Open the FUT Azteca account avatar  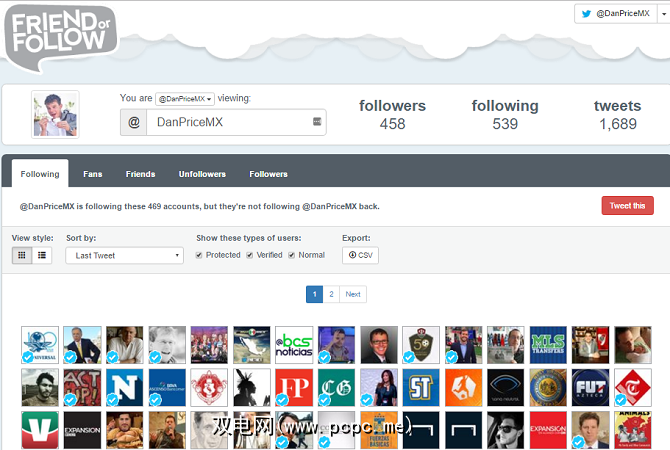[591, 388]
